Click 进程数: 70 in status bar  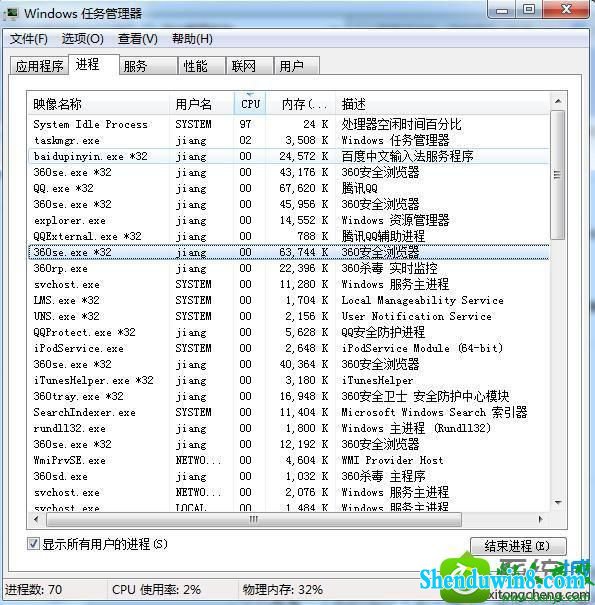point(33,590)
